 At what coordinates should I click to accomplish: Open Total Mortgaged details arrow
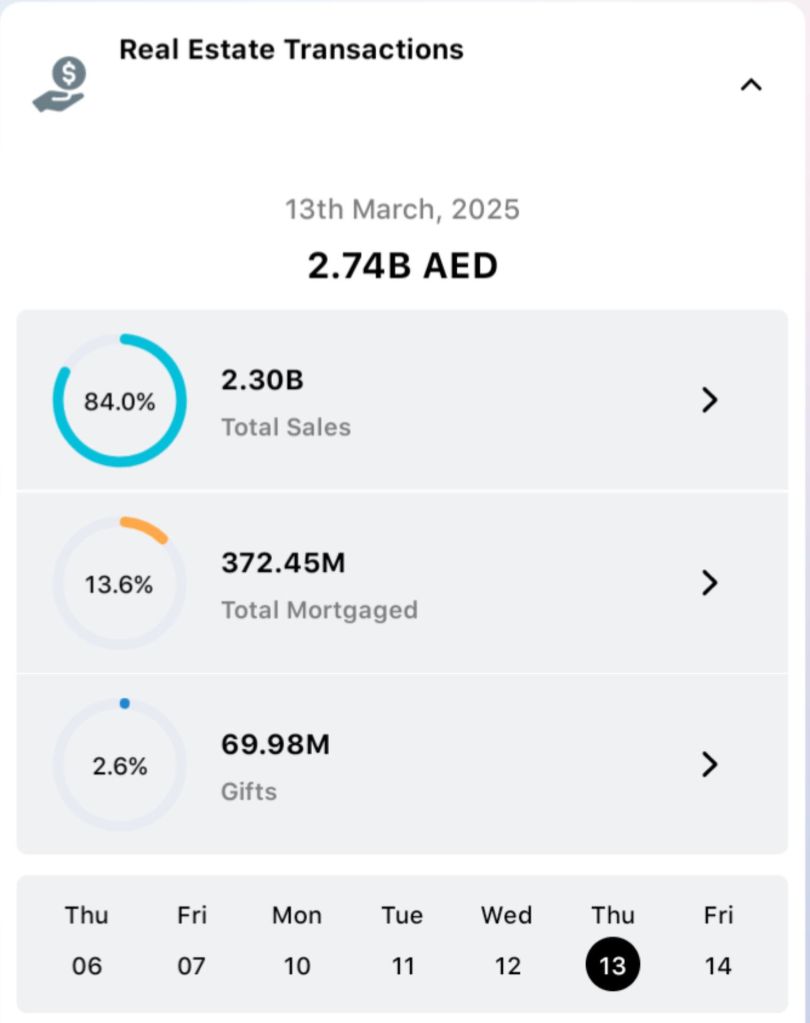coord(709,583)
